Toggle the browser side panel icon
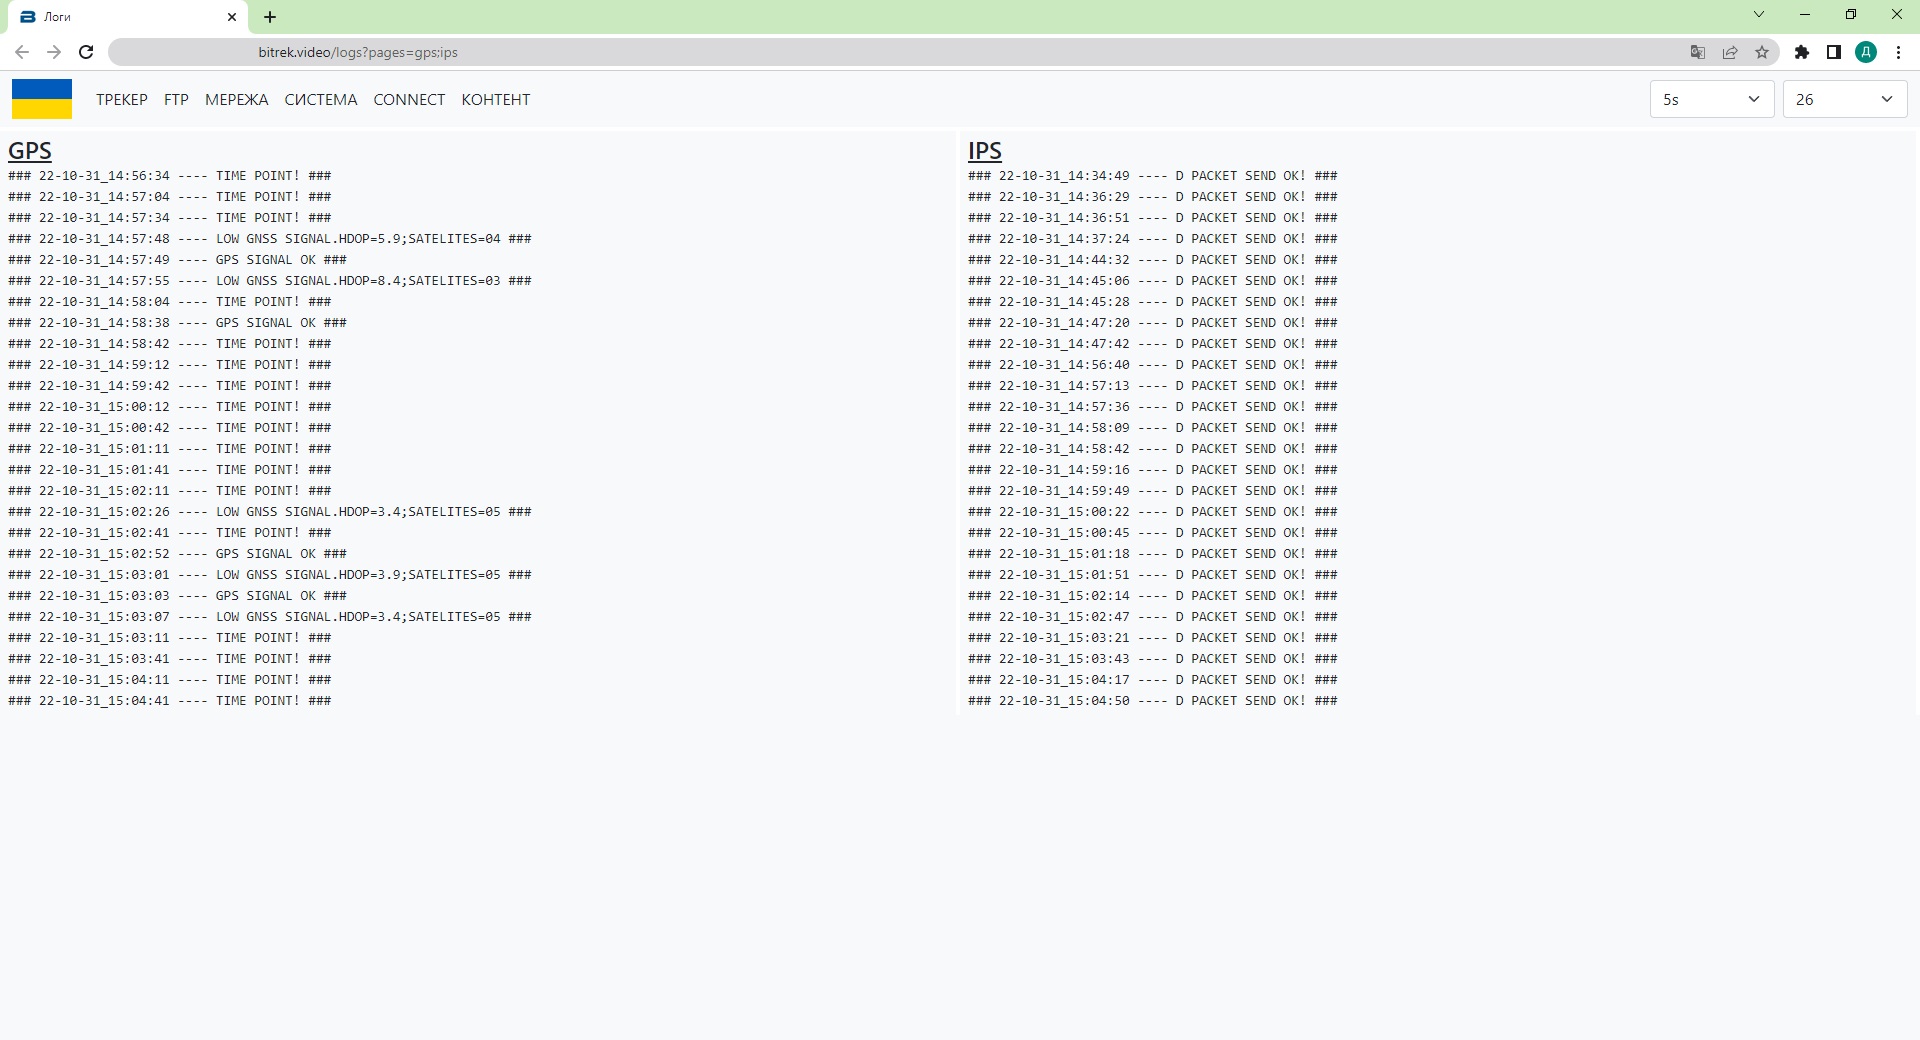The width and height of the screenshot is (1920, 1040). tap(1834, 52)
